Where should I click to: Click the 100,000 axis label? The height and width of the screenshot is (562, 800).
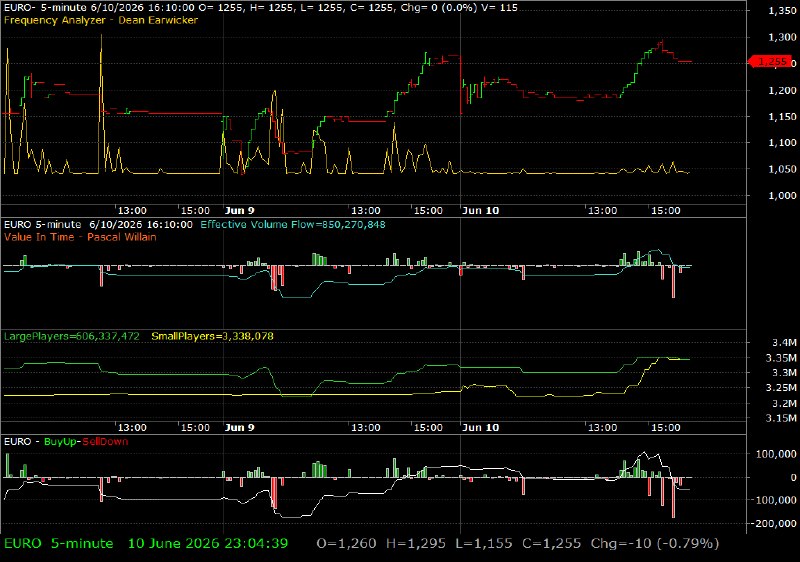click(x=776, y=454)
